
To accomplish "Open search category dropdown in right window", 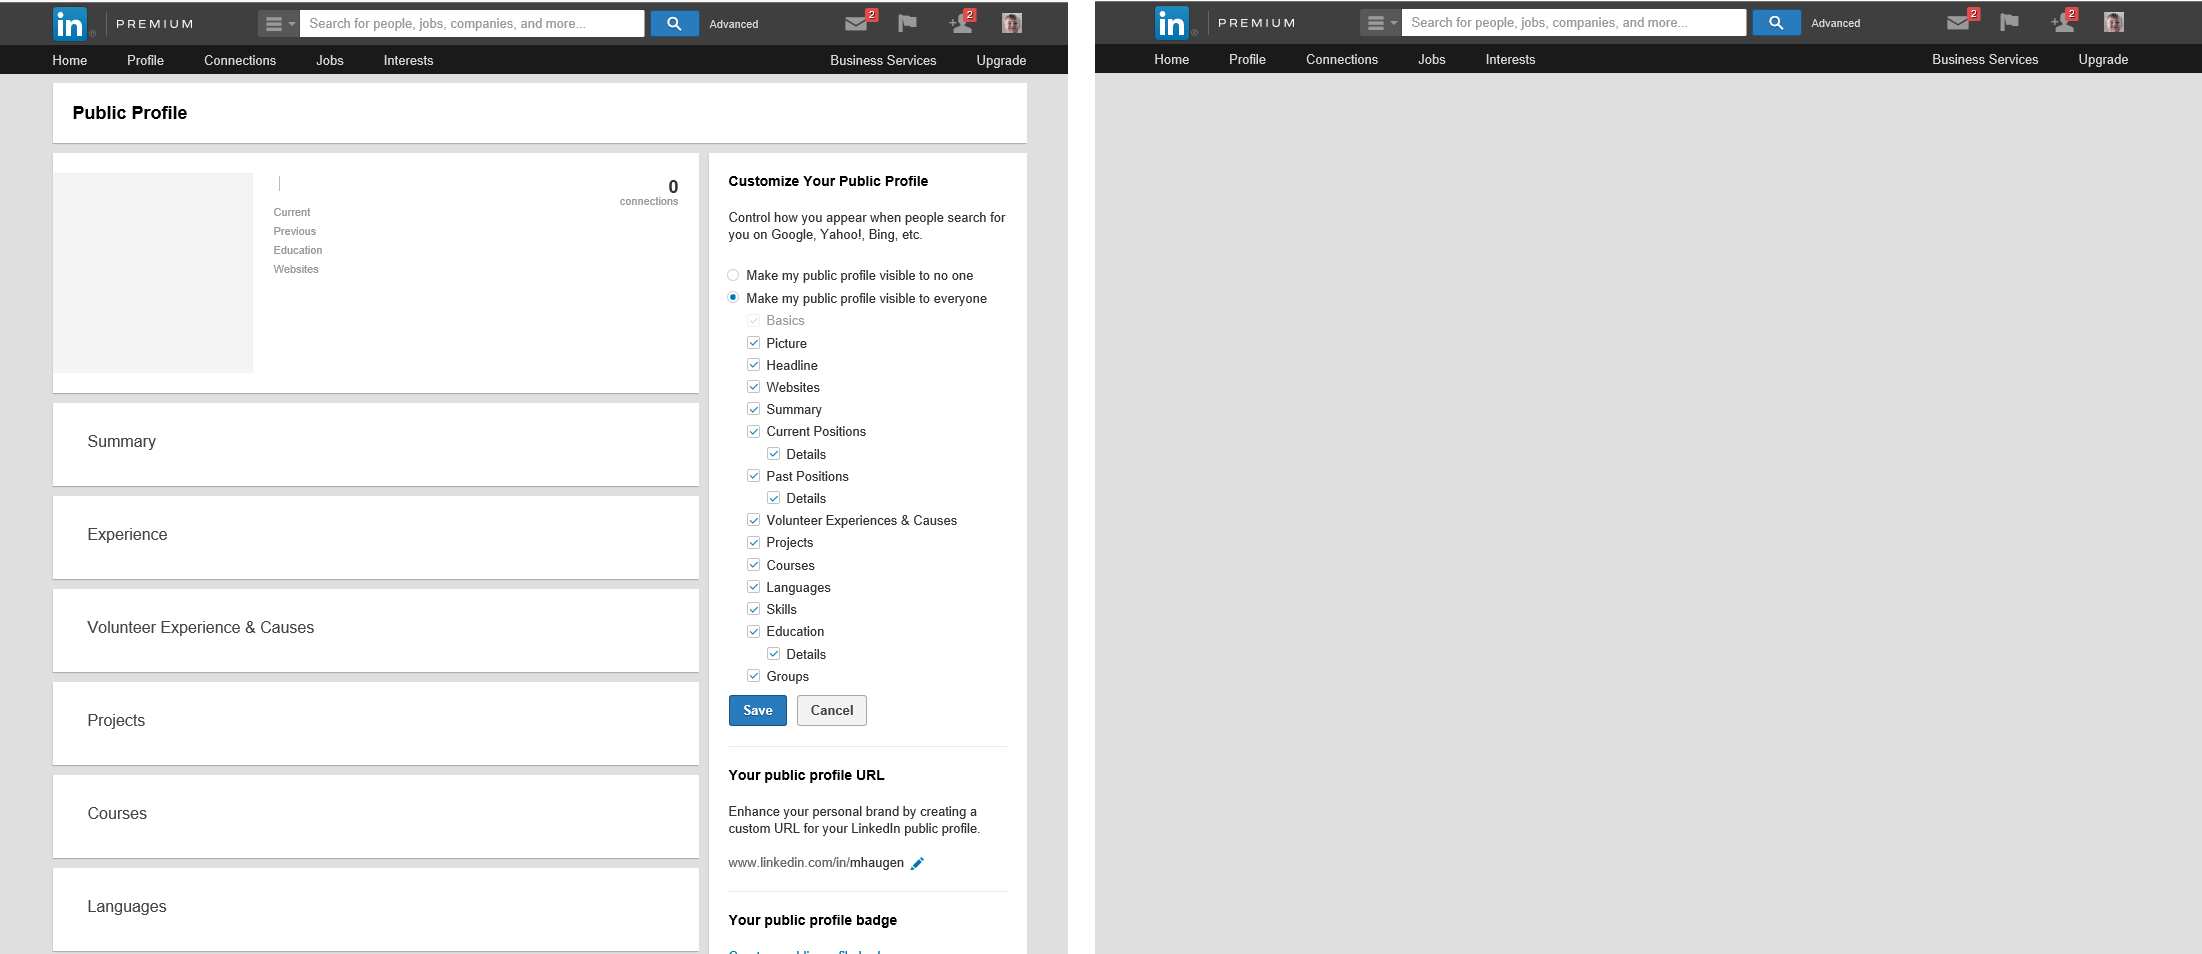I will coord(1380,23).
